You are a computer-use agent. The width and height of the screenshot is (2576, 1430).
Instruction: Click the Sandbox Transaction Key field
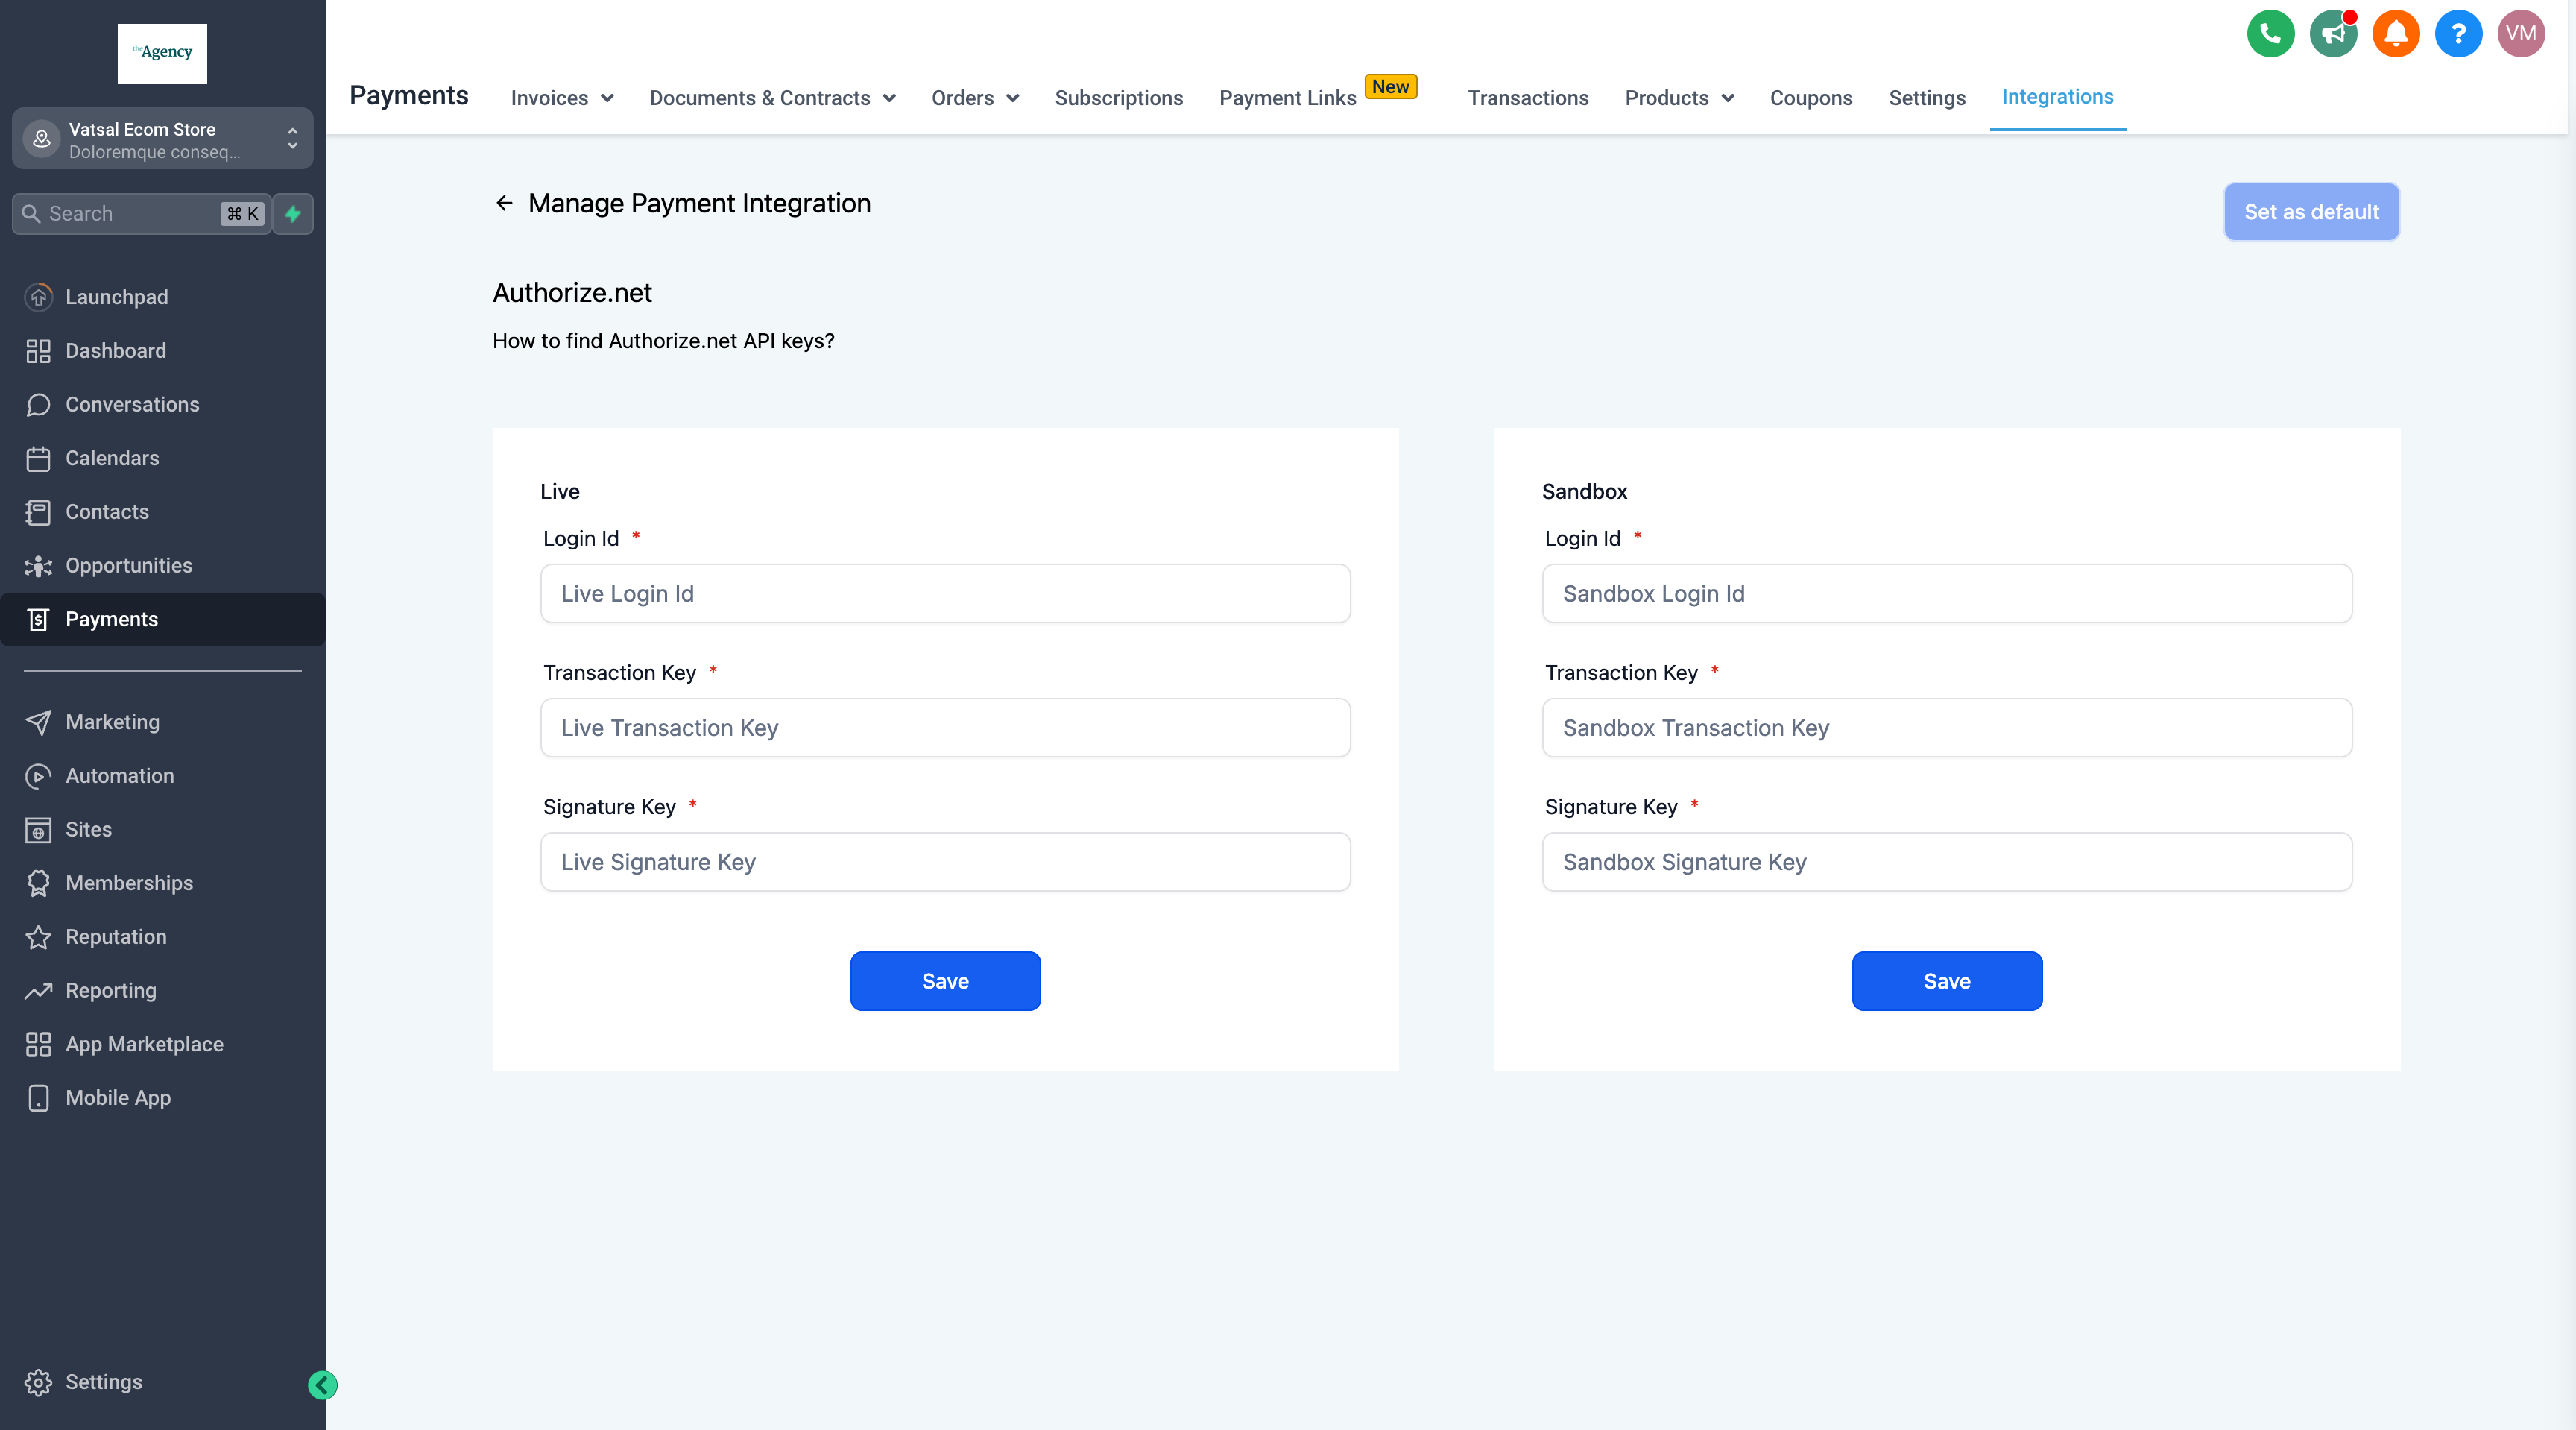click(1946, 728)
